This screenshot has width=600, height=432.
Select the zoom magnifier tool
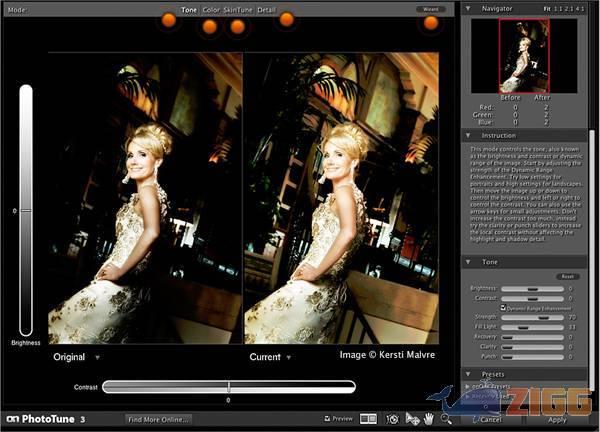[446, 419]
